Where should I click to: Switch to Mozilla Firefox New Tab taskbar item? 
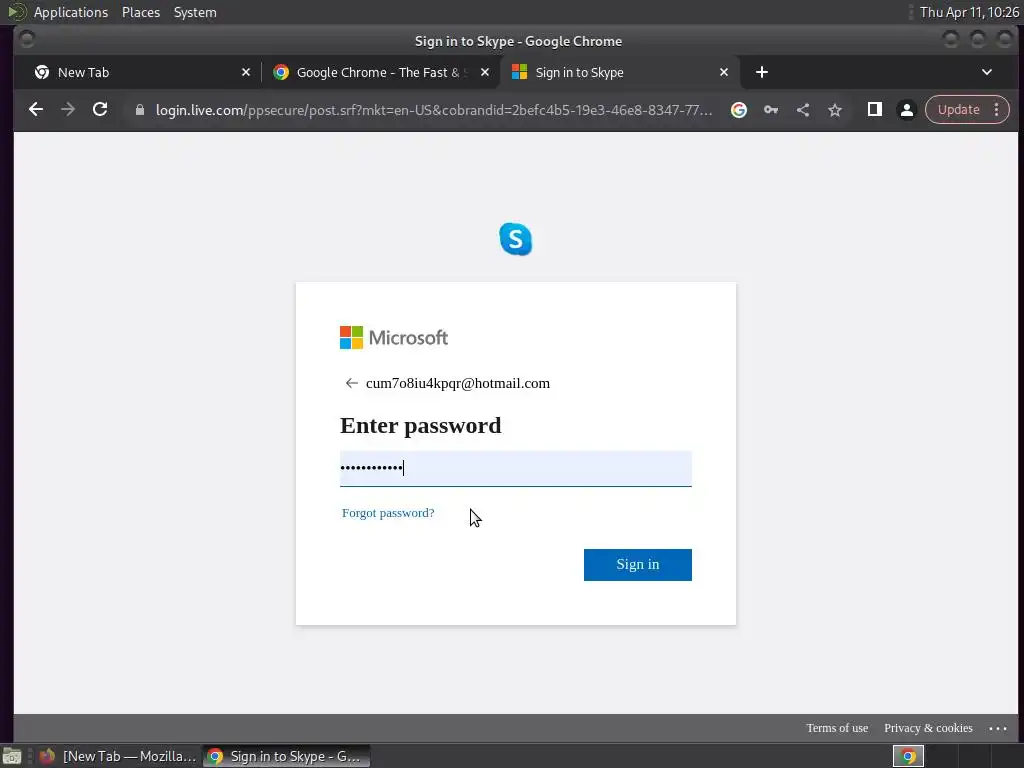tap(118, 756)
